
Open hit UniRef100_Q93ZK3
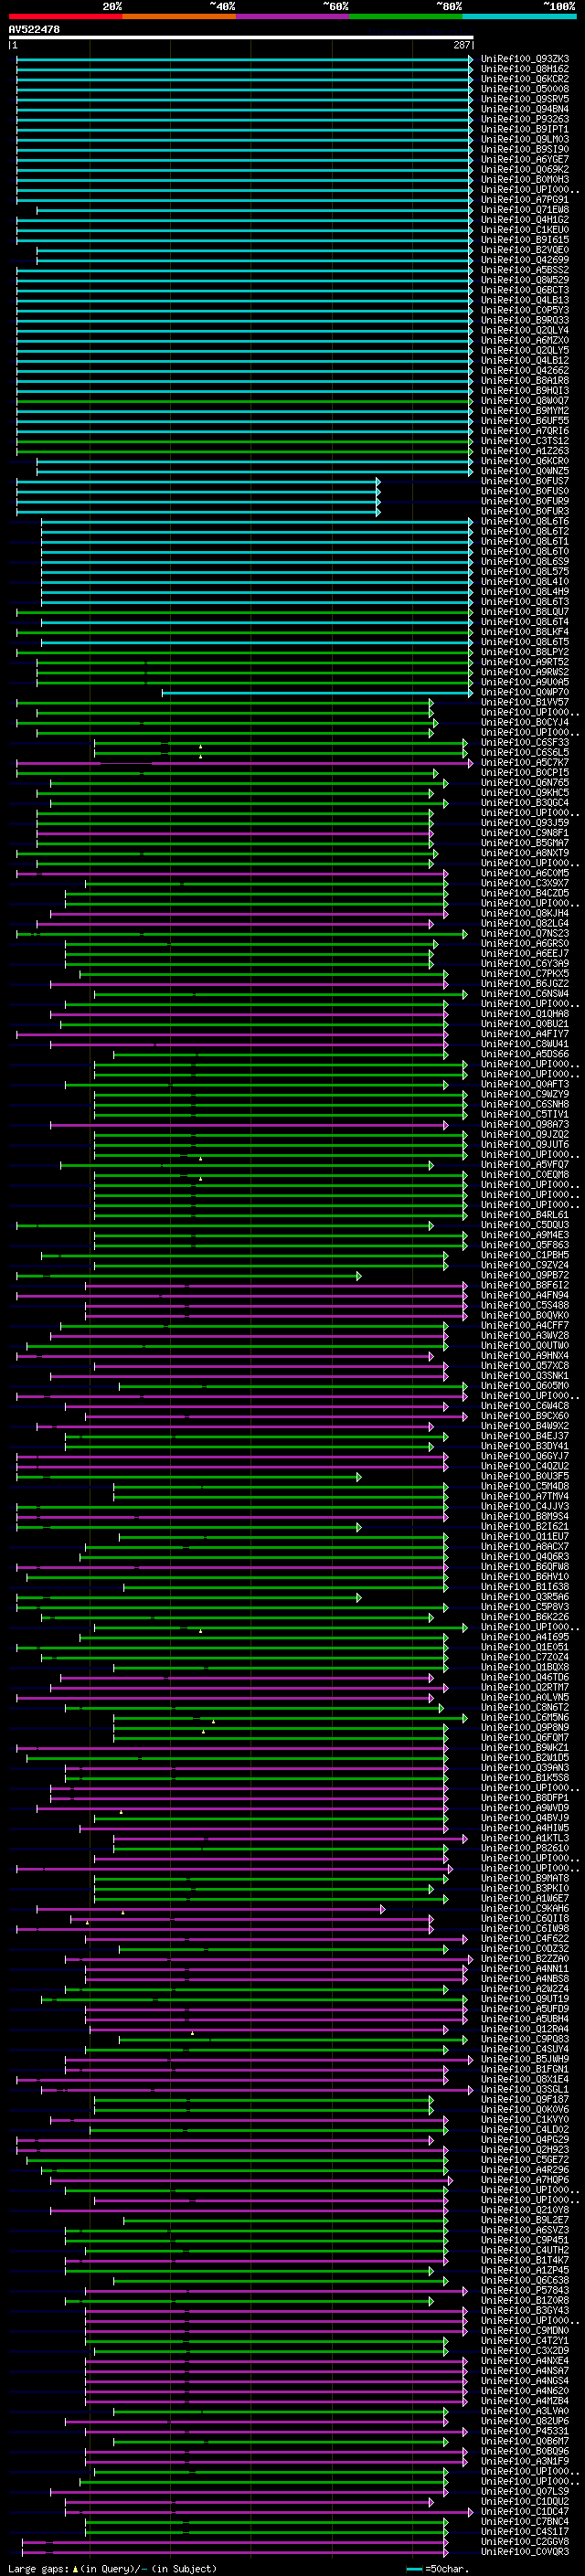tap(525, 59)
